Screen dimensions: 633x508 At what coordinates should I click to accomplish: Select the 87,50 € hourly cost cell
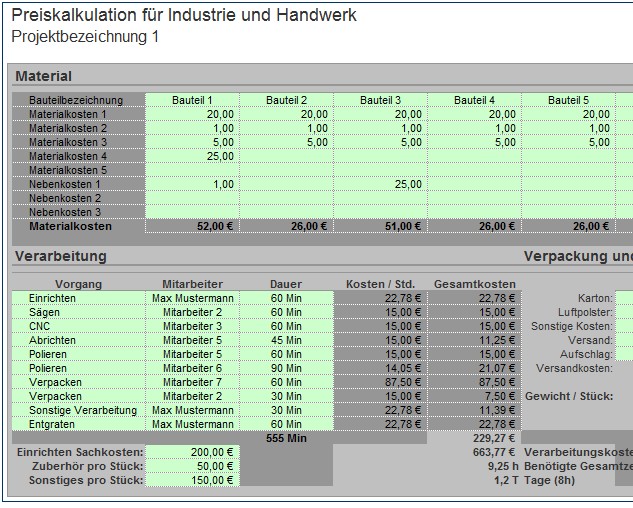point(380,382)
